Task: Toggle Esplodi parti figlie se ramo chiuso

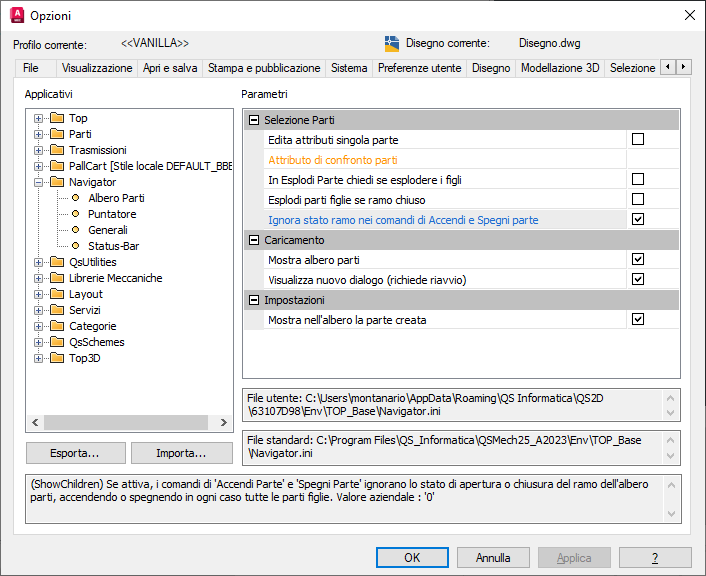Action: pos(638,199)
